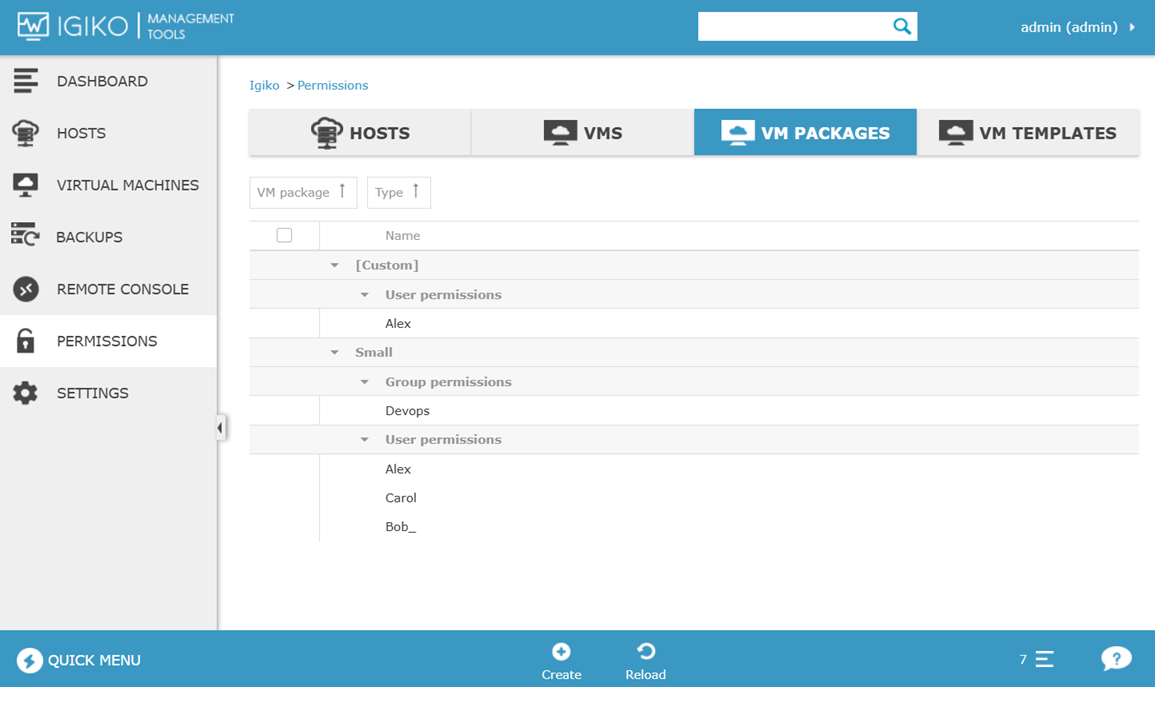Screen dimensions: 1155x710
Task: Tick the select-all checkbox in table header
Action: click(x=284, y=235)
